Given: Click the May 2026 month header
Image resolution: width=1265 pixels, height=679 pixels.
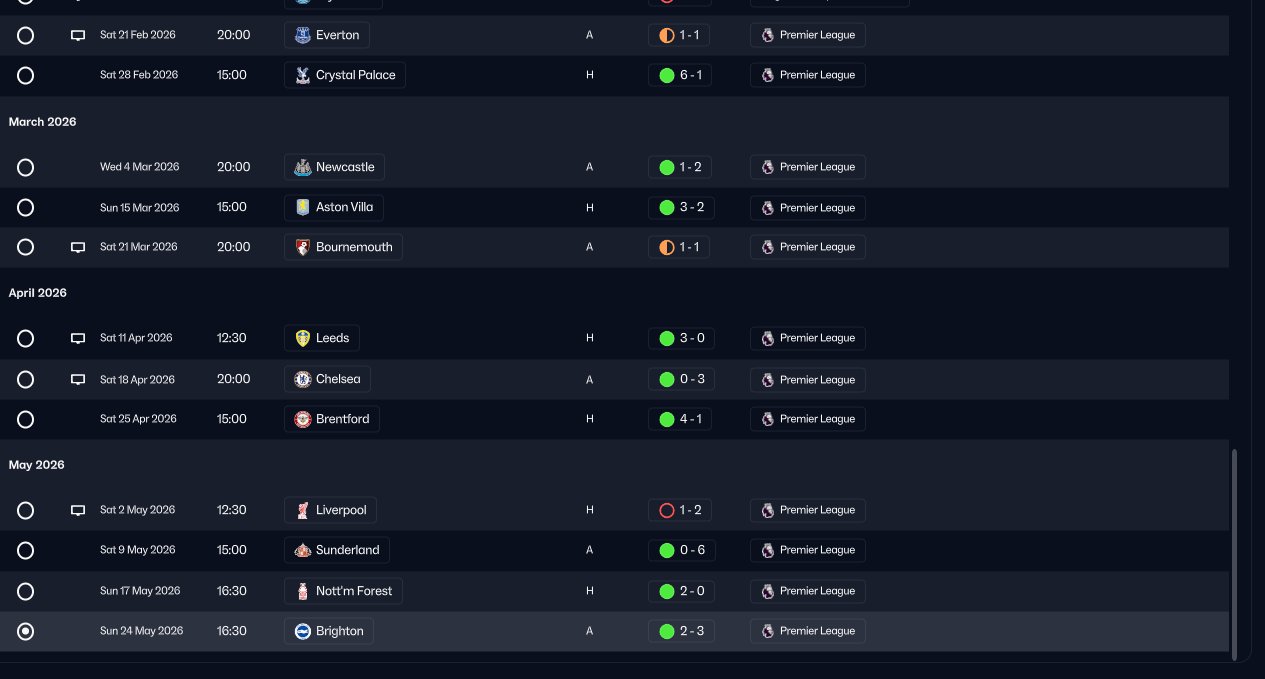Looking at the screenshot, I should [x=37, y=465].
